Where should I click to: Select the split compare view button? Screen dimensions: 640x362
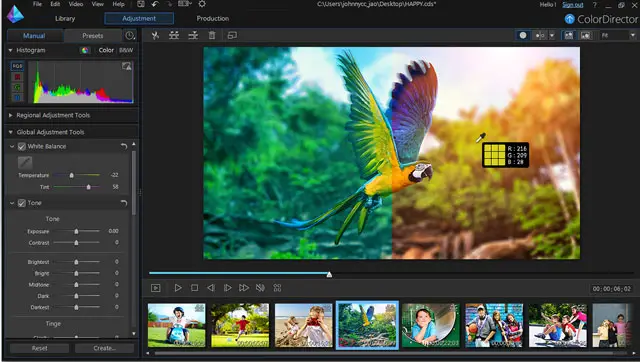point(540,36)
